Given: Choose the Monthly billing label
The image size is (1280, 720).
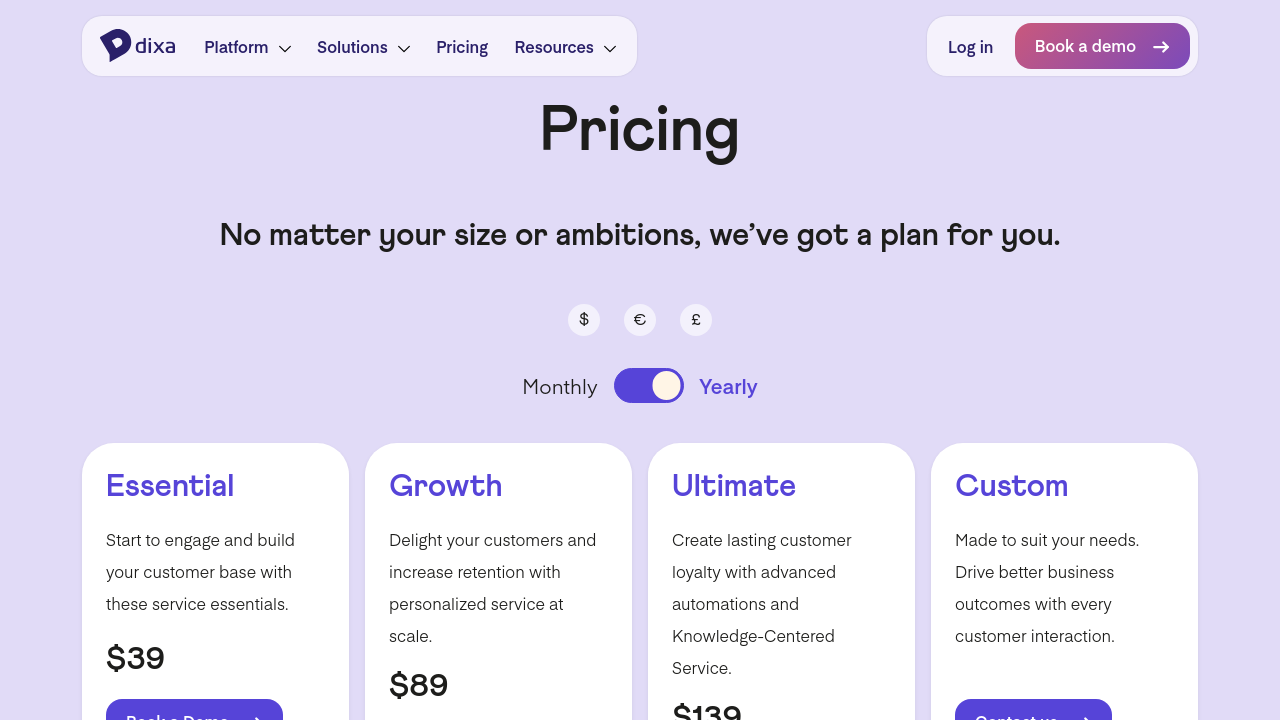Looking at the screenshot, I should click(560, 387).
